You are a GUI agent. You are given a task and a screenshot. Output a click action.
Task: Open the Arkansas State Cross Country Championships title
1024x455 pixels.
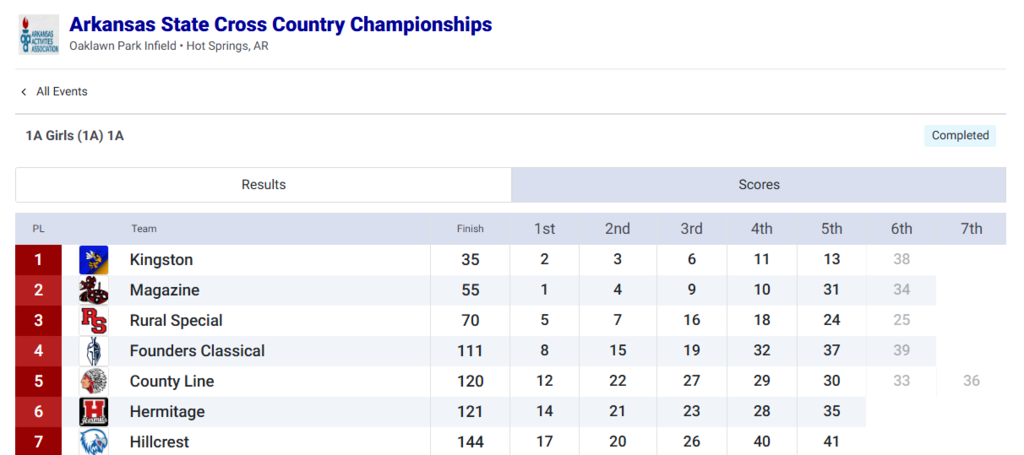click(280, 24)
